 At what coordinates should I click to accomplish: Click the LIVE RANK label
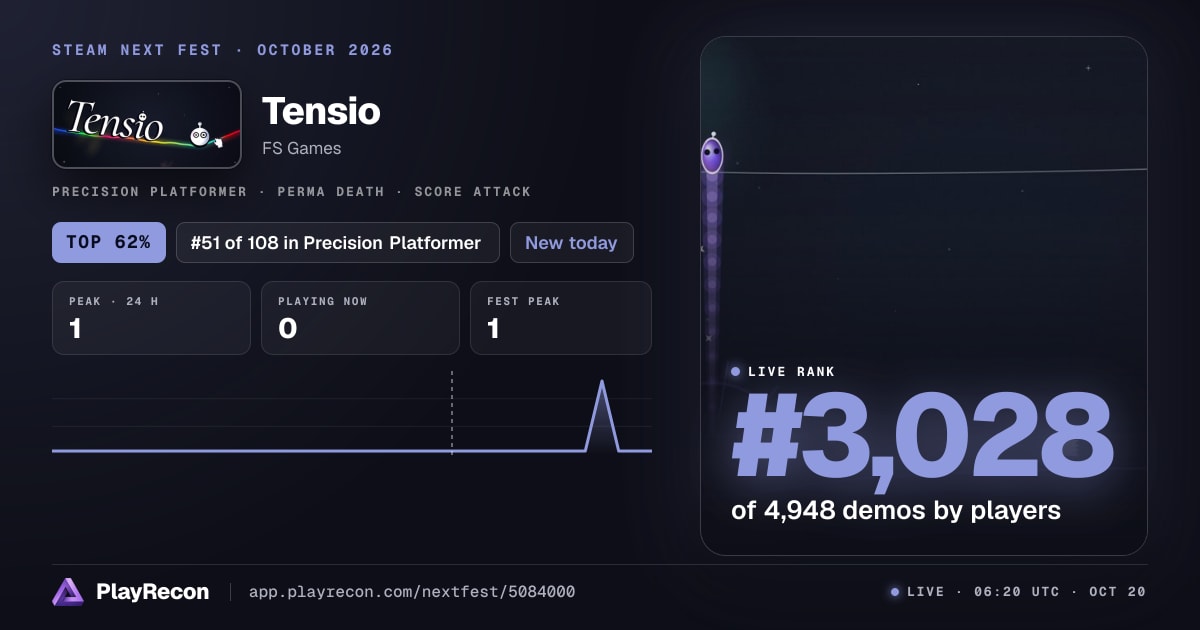pos(791,372)
